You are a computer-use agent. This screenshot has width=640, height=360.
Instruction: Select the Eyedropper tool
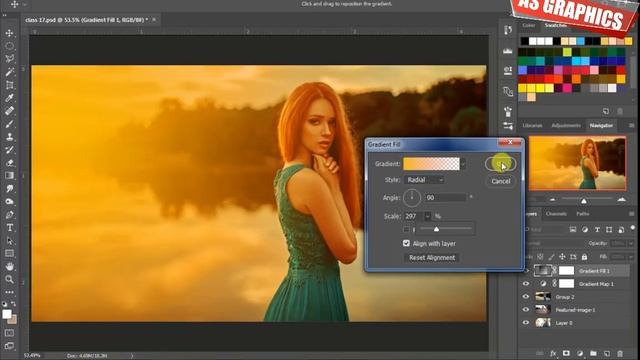pos(9,98)
